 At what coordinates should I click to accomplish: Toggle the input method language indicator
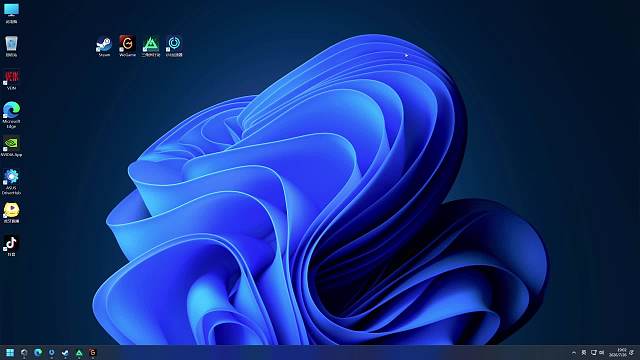584,353
